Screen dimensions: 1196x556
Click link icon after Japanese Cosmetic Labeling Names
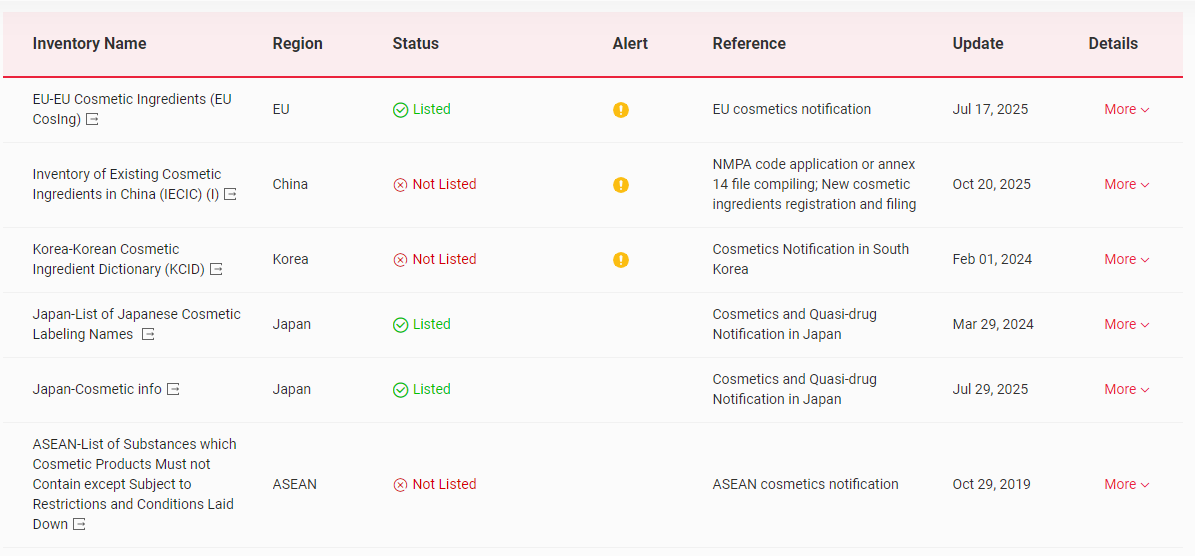[148, 335]
